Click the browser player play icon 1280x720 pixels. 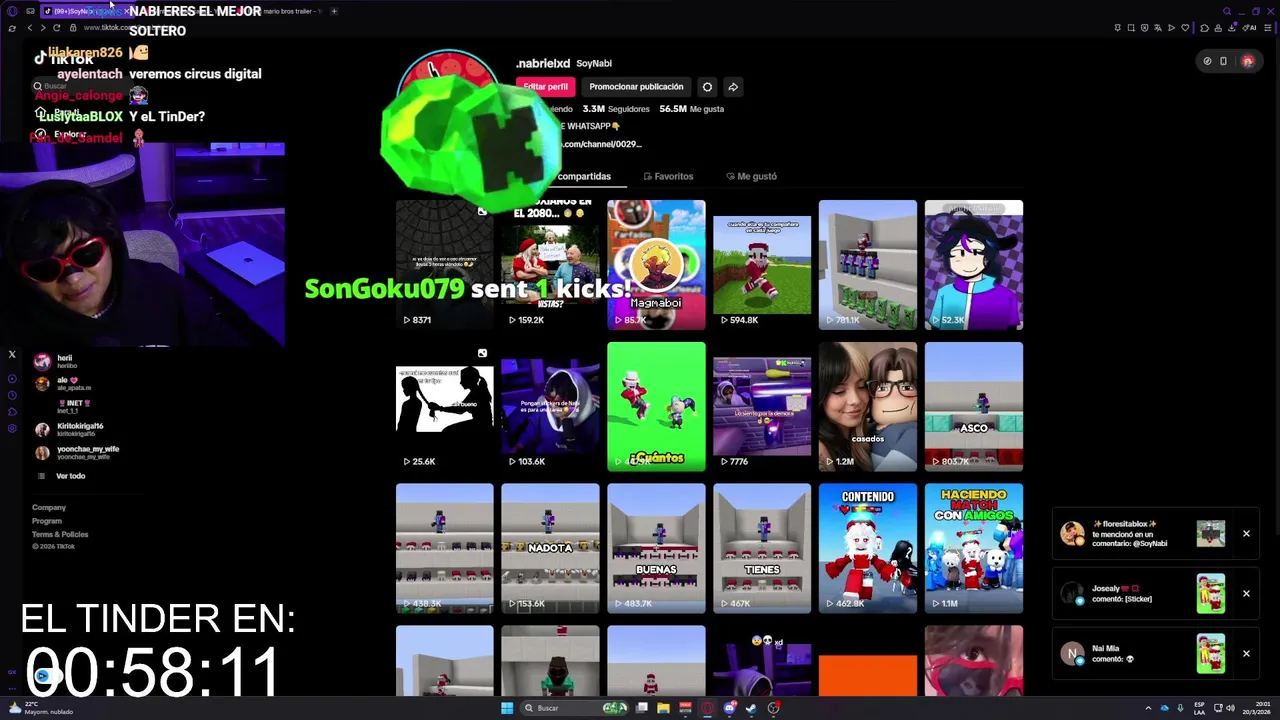coord(1171,28)
